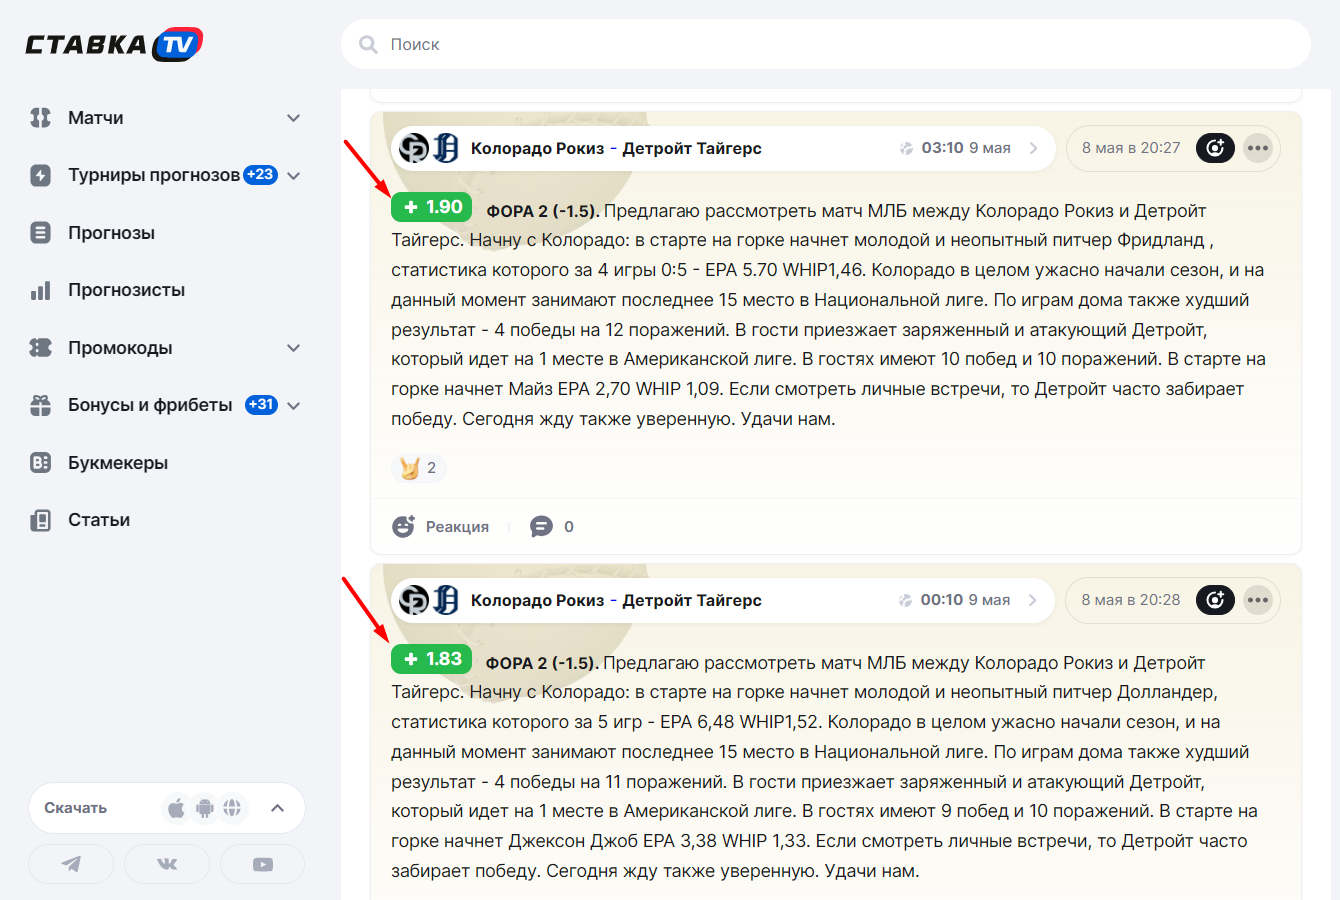Expand the Турниры прогнозов chevron
The height and width of the screenshot is (900, 1340).
point(293,176)
